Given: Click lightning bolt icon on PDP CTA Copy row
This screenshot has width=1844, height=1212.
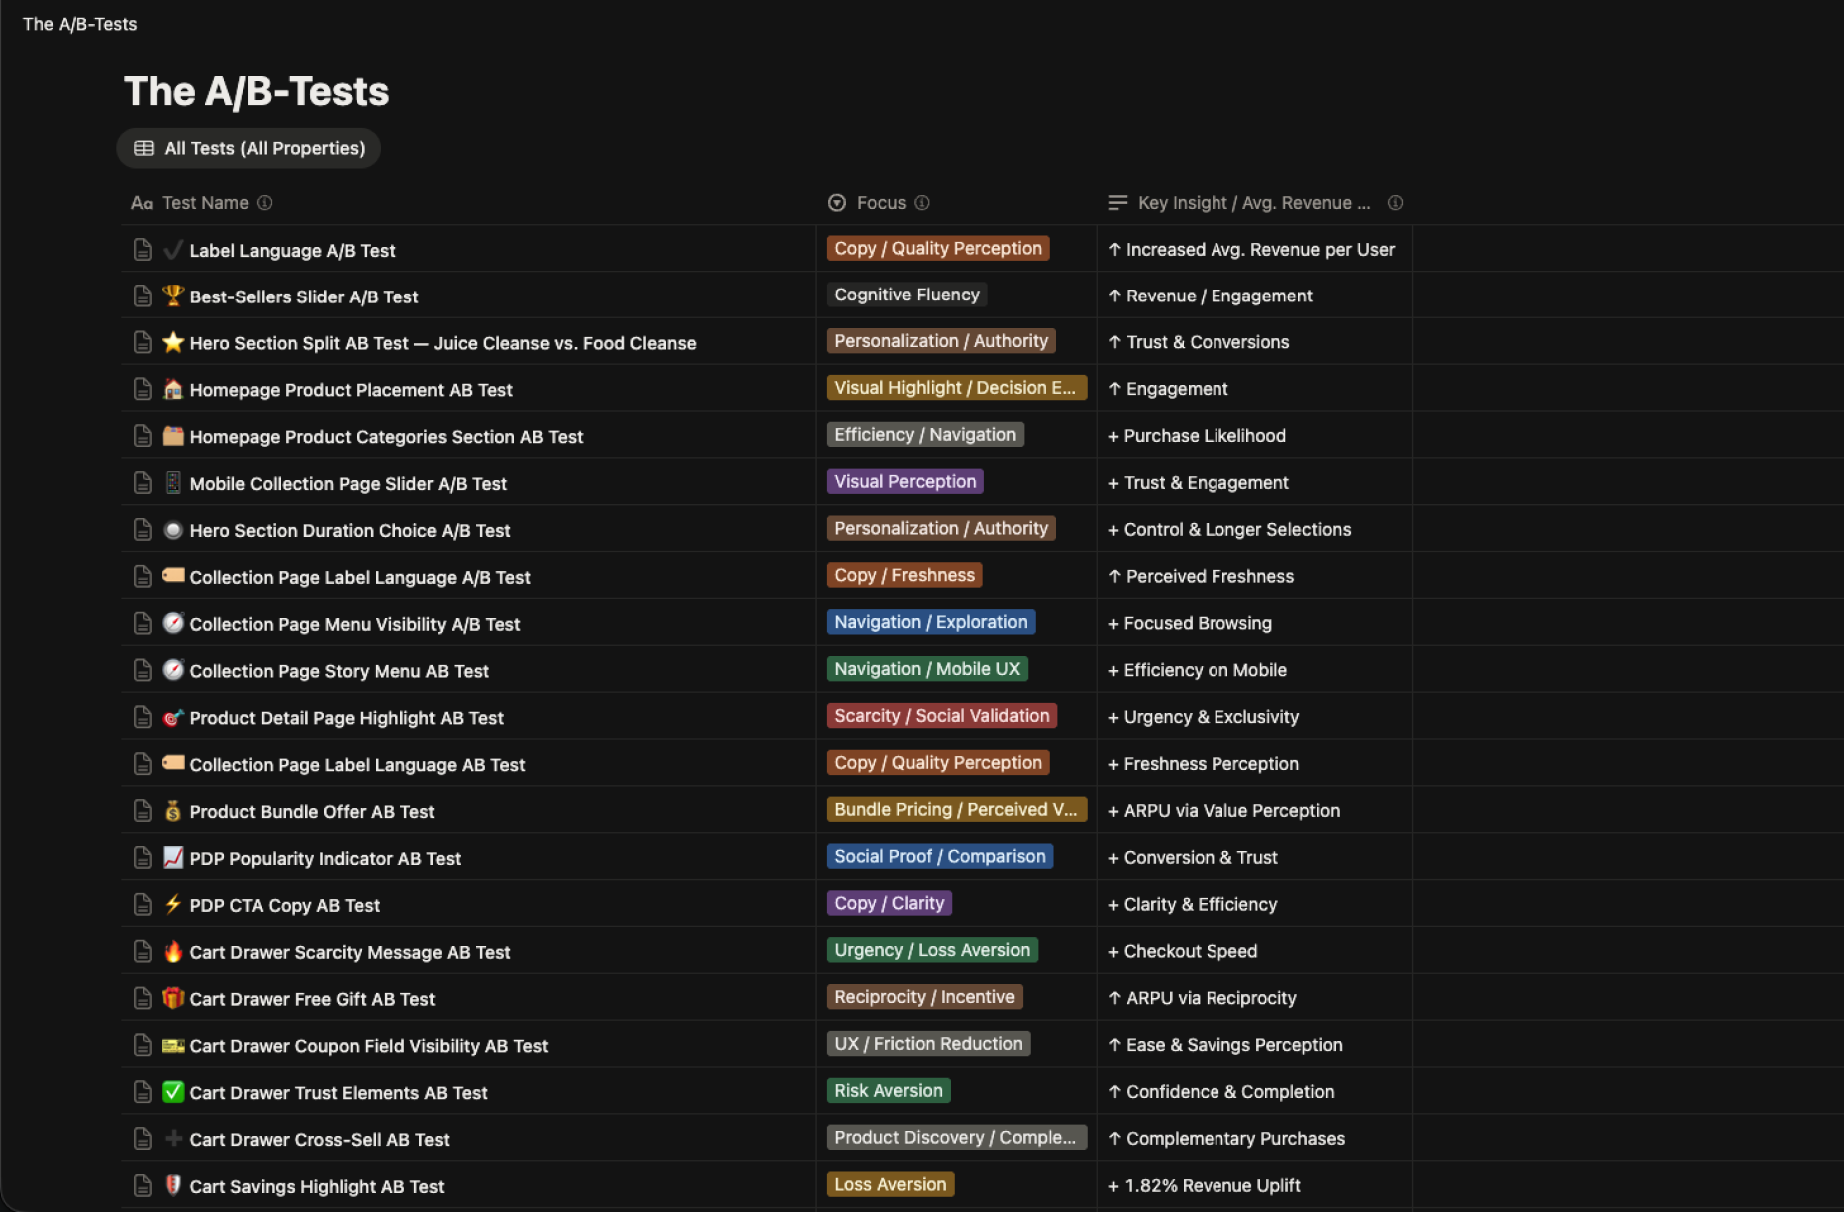Looking at the screenshot, I should pyautogui.click(x=173, y=905).
